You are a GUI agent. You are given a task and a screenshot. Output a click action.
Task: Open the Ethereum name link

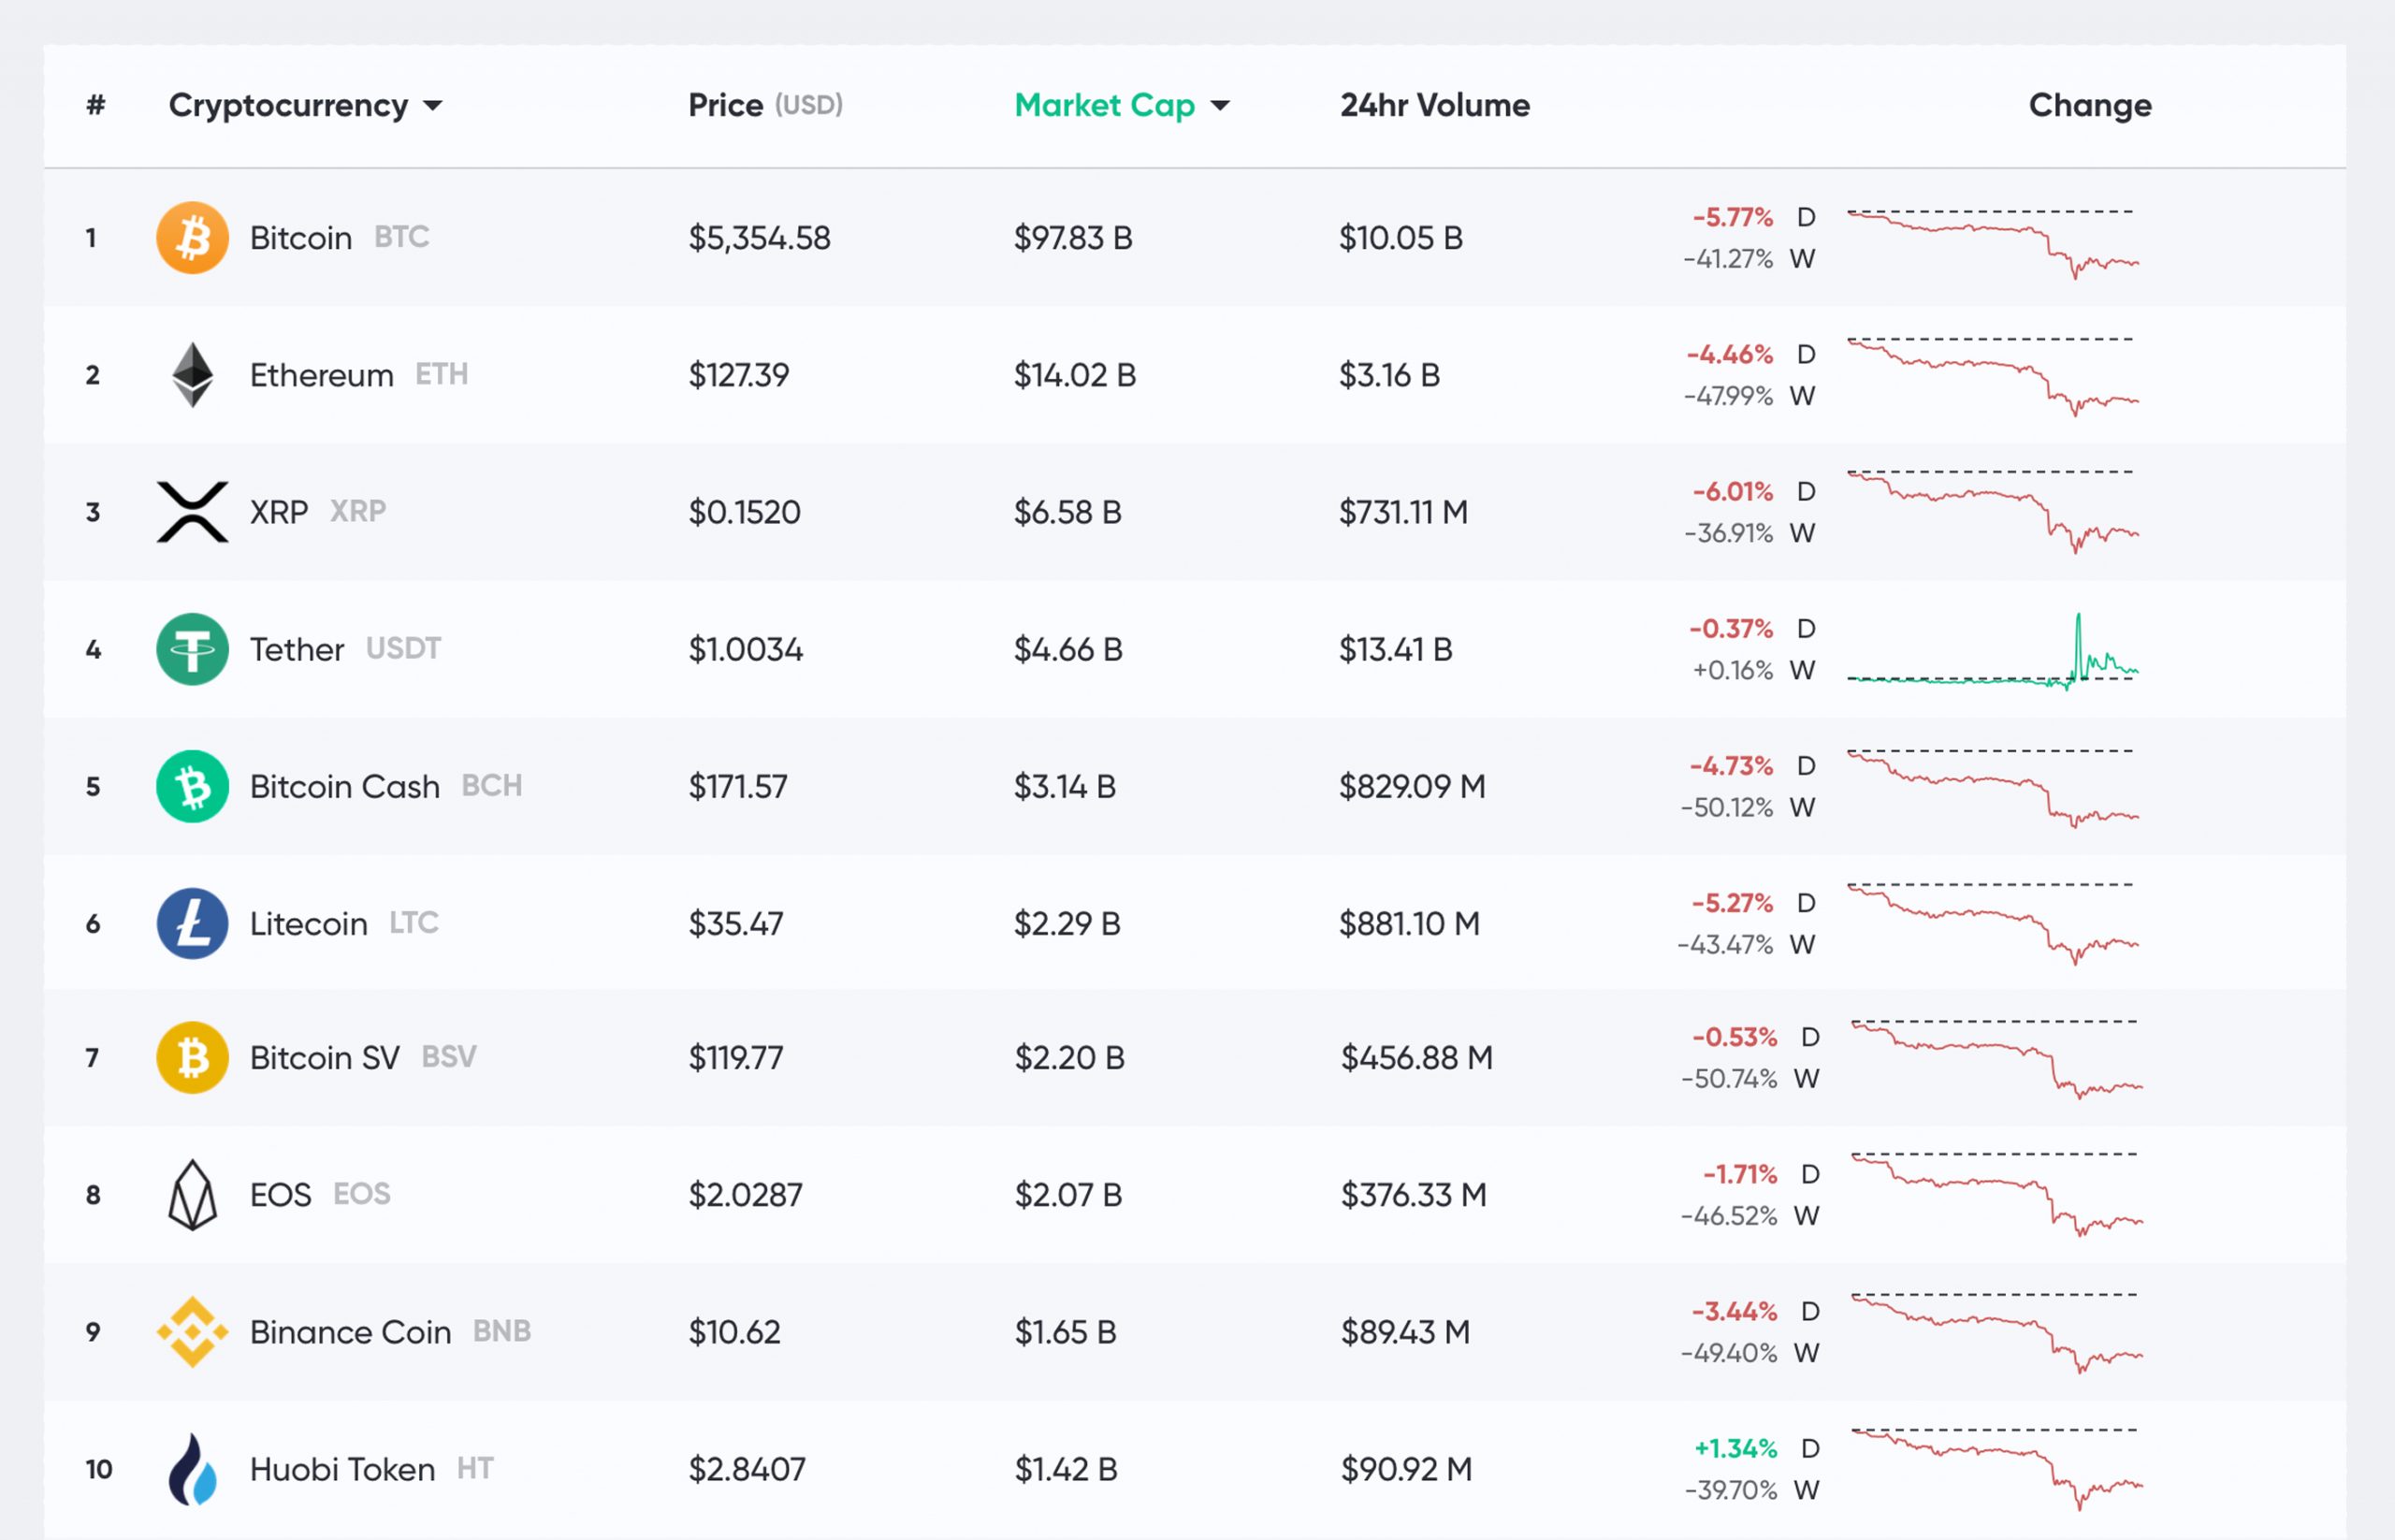point(322,375)
